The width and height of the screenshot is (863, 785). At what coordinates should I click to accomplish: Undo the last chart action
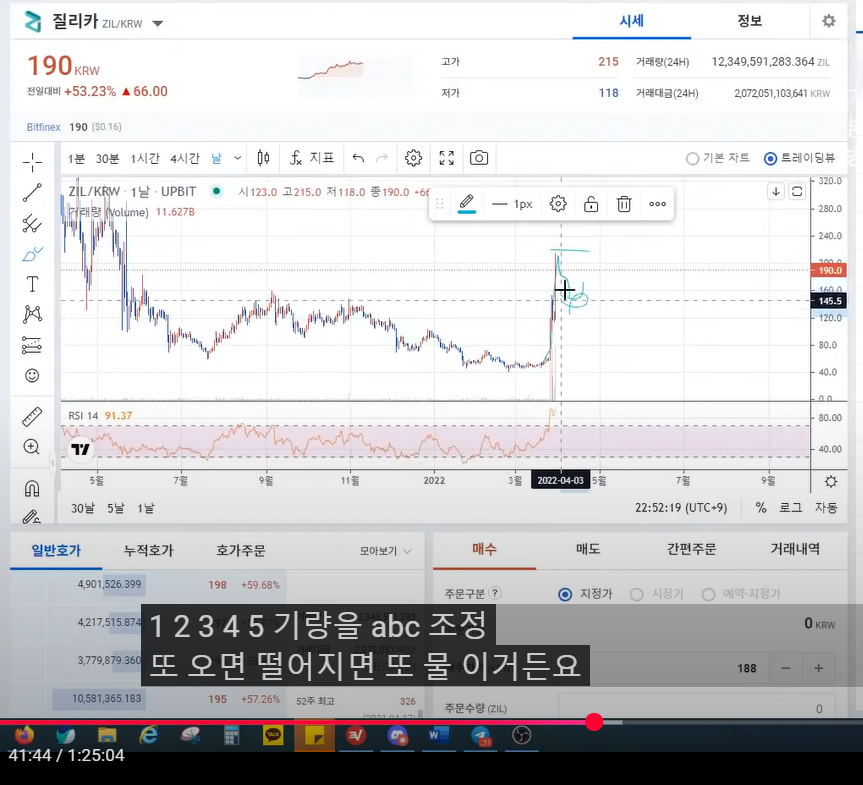pos(358,159)
